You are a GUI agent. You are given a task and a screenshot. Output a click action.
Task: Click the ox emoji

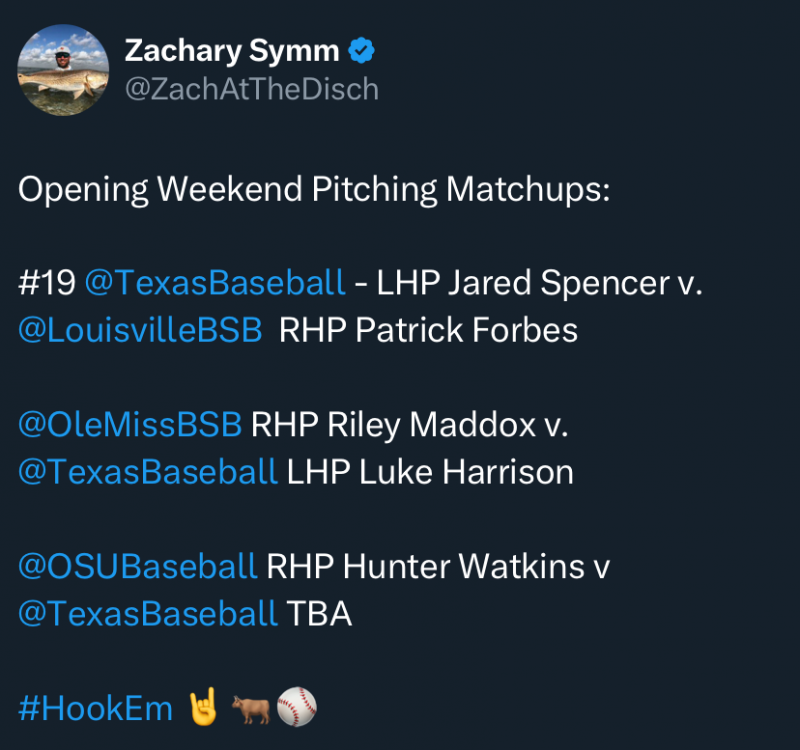click(252, 707)
